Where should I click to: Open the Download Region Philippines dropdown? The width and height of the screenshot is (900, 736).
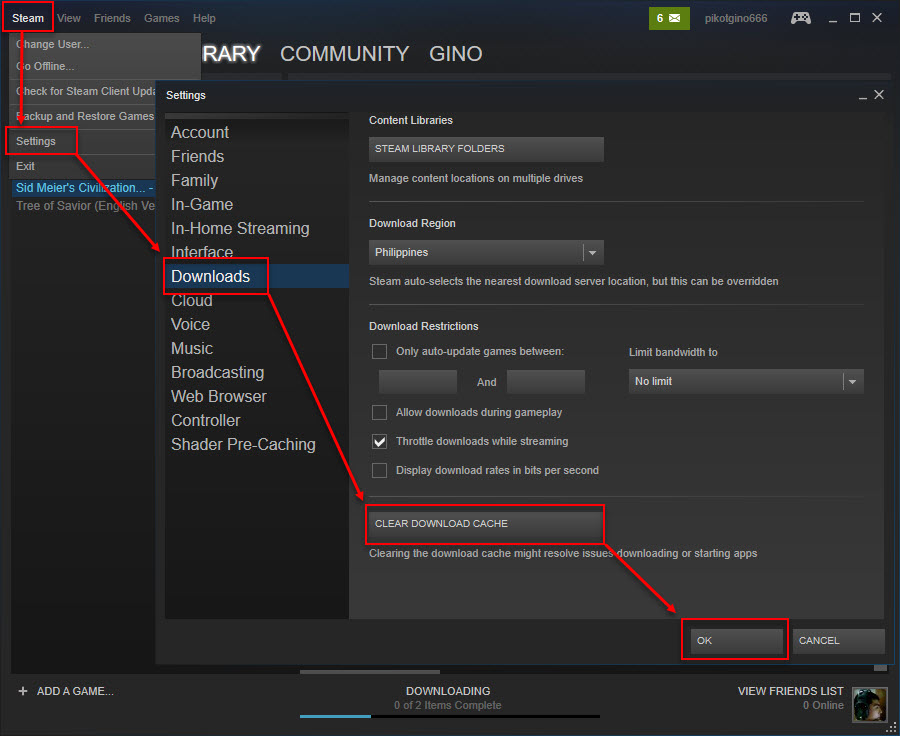point(486,253)
